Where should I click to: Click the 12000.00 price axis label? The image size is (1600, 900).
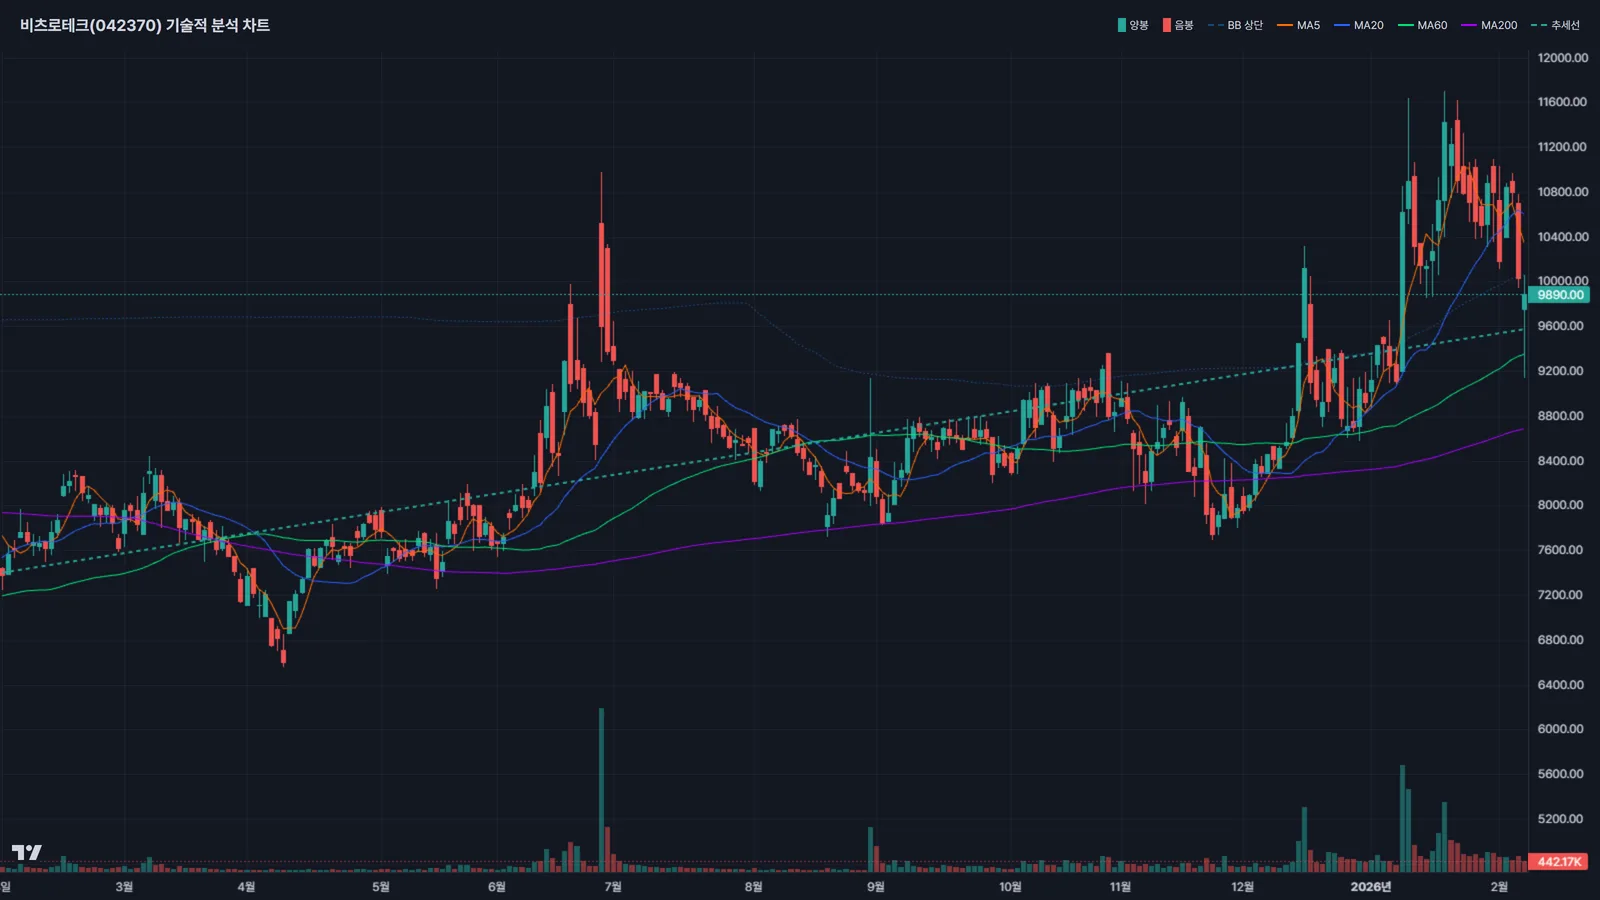click(x=1562, y=58)
